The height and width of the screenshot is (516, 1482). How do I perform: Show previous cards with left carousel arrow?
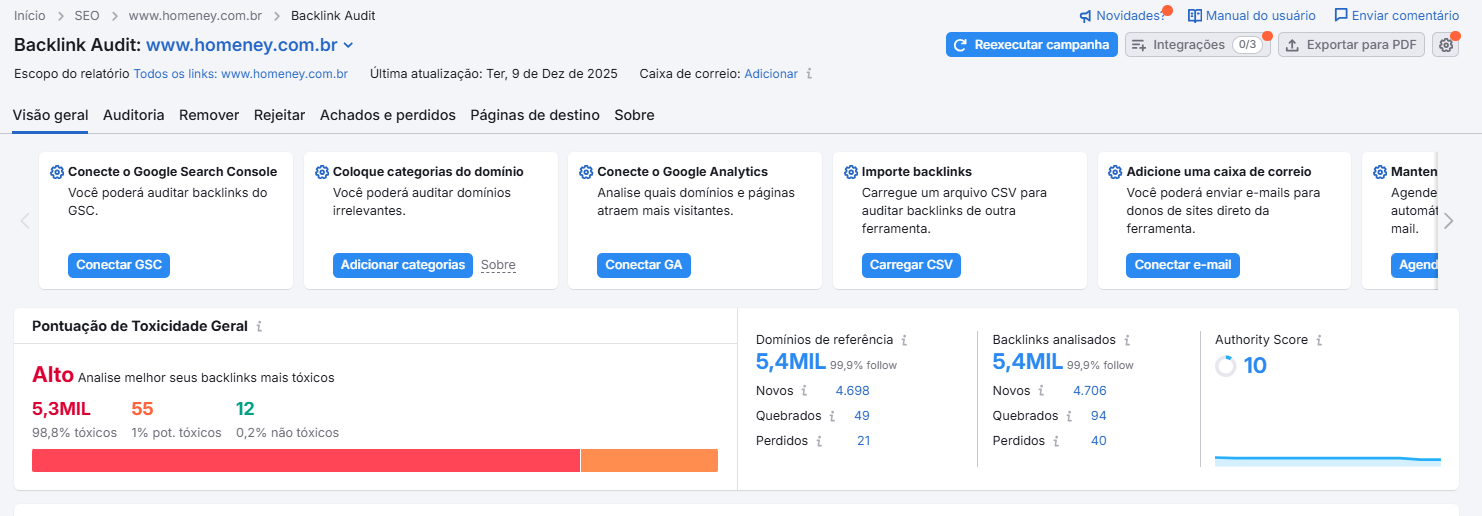pos(25,221)
